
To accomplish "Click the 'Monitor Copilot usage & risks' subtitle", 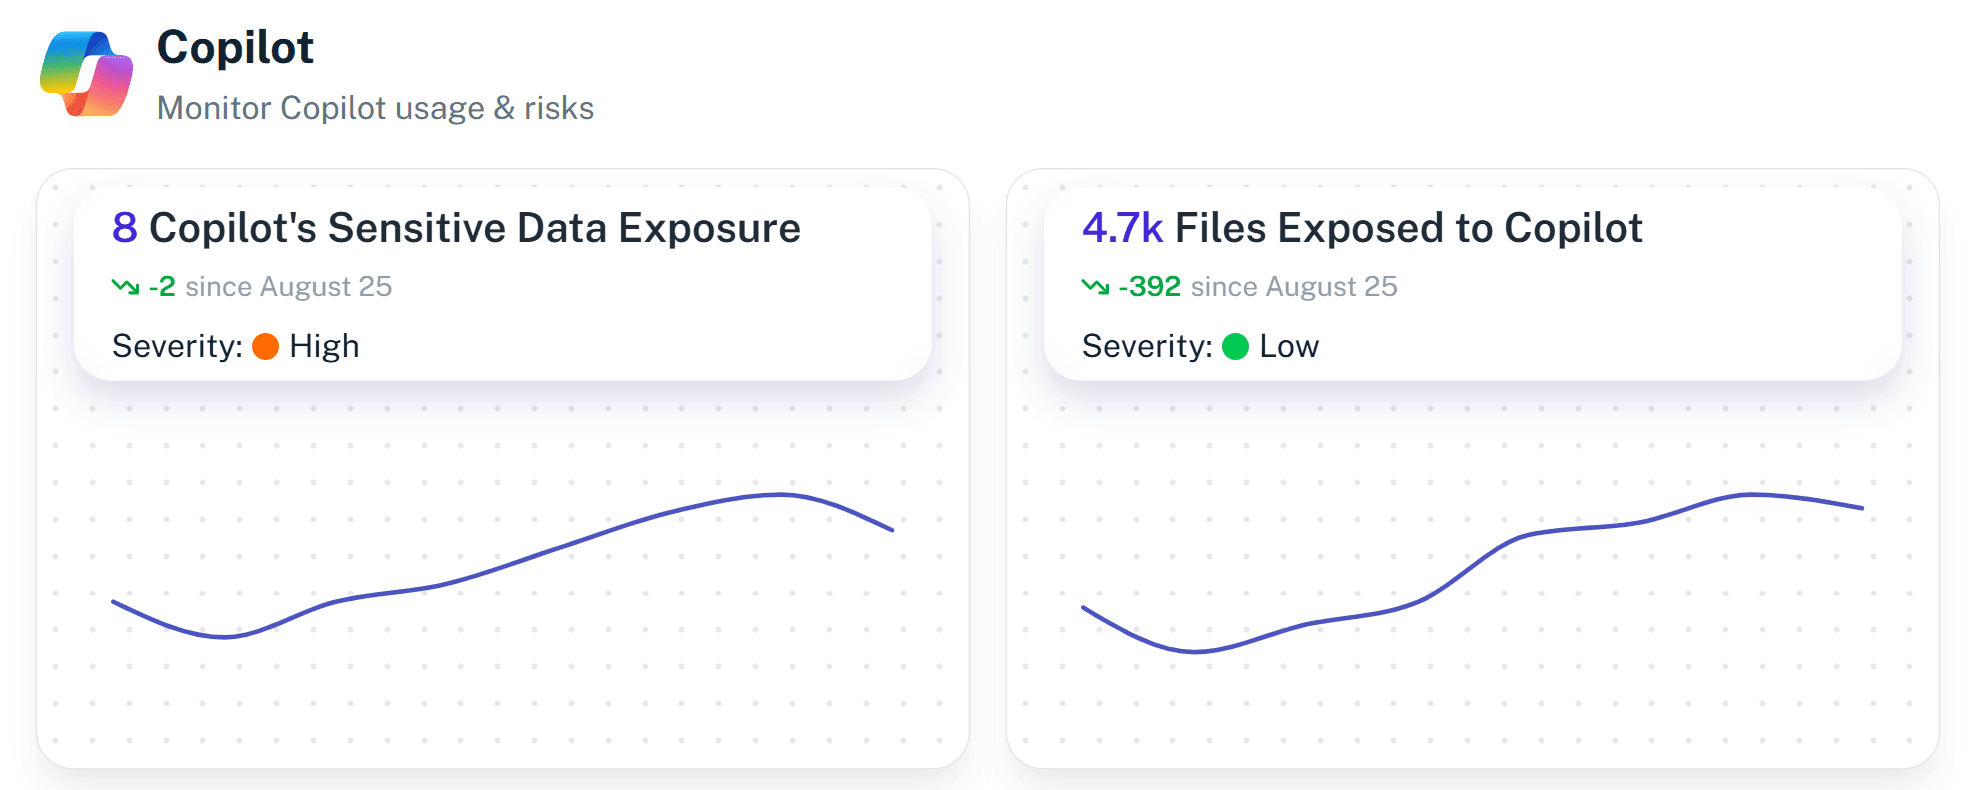I will click(375, 108).
